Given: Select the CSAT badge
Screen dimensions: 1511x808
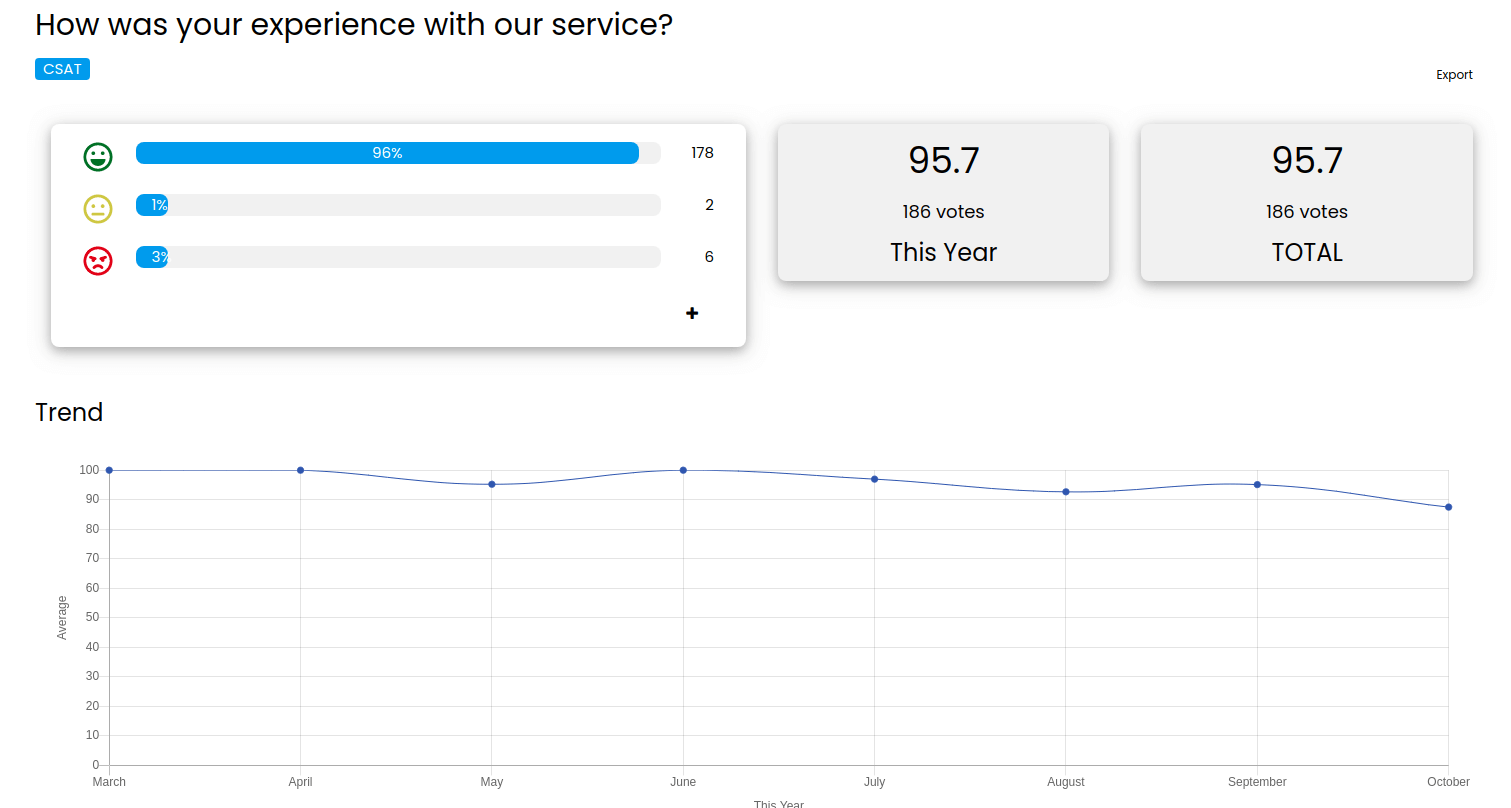Looking at the screenshot, I should tap(62, 69).
